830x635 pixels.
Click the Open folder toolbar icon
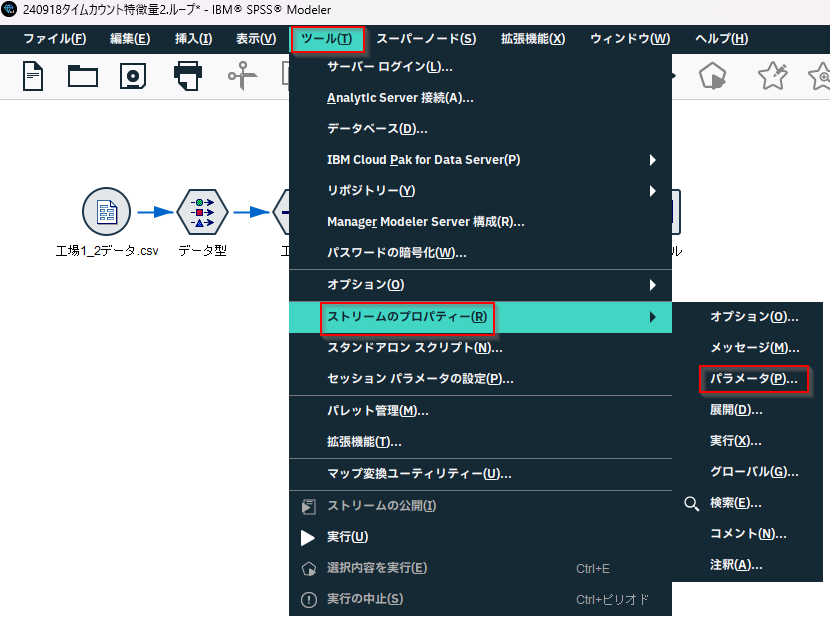(83, 76)
